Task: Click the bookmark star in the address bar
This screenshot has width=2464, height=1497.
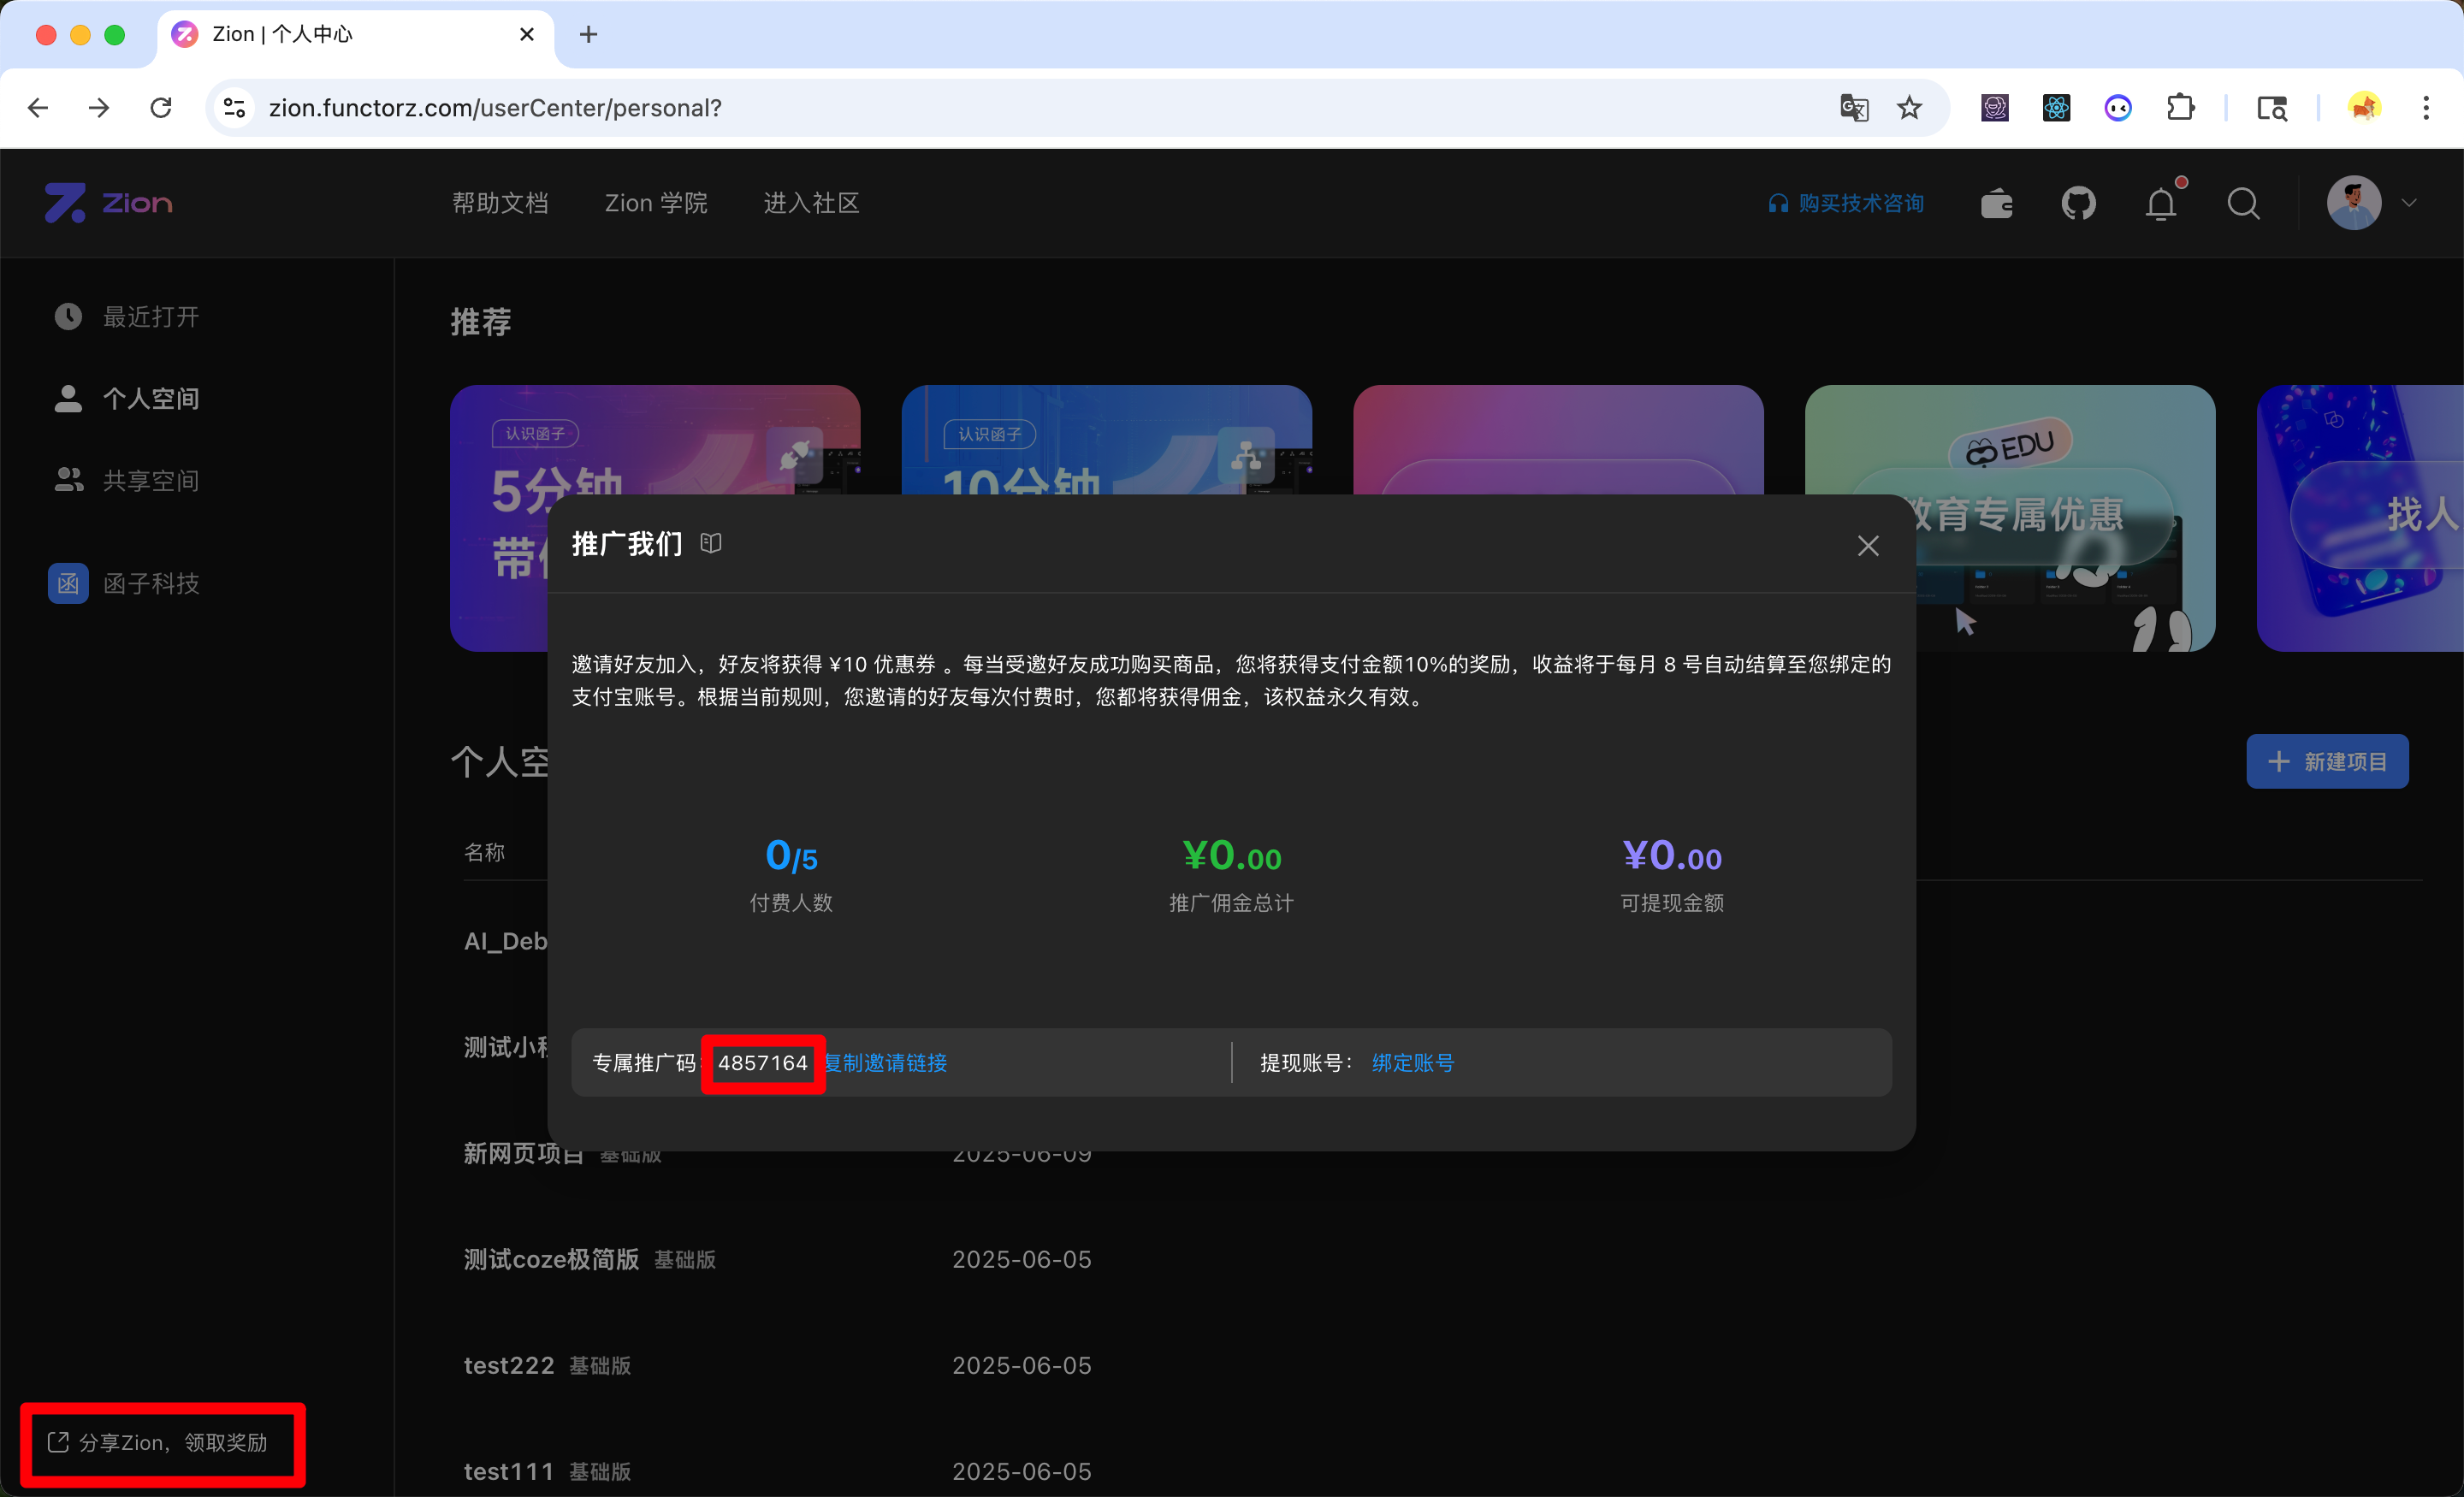Action: (1910, 107)
